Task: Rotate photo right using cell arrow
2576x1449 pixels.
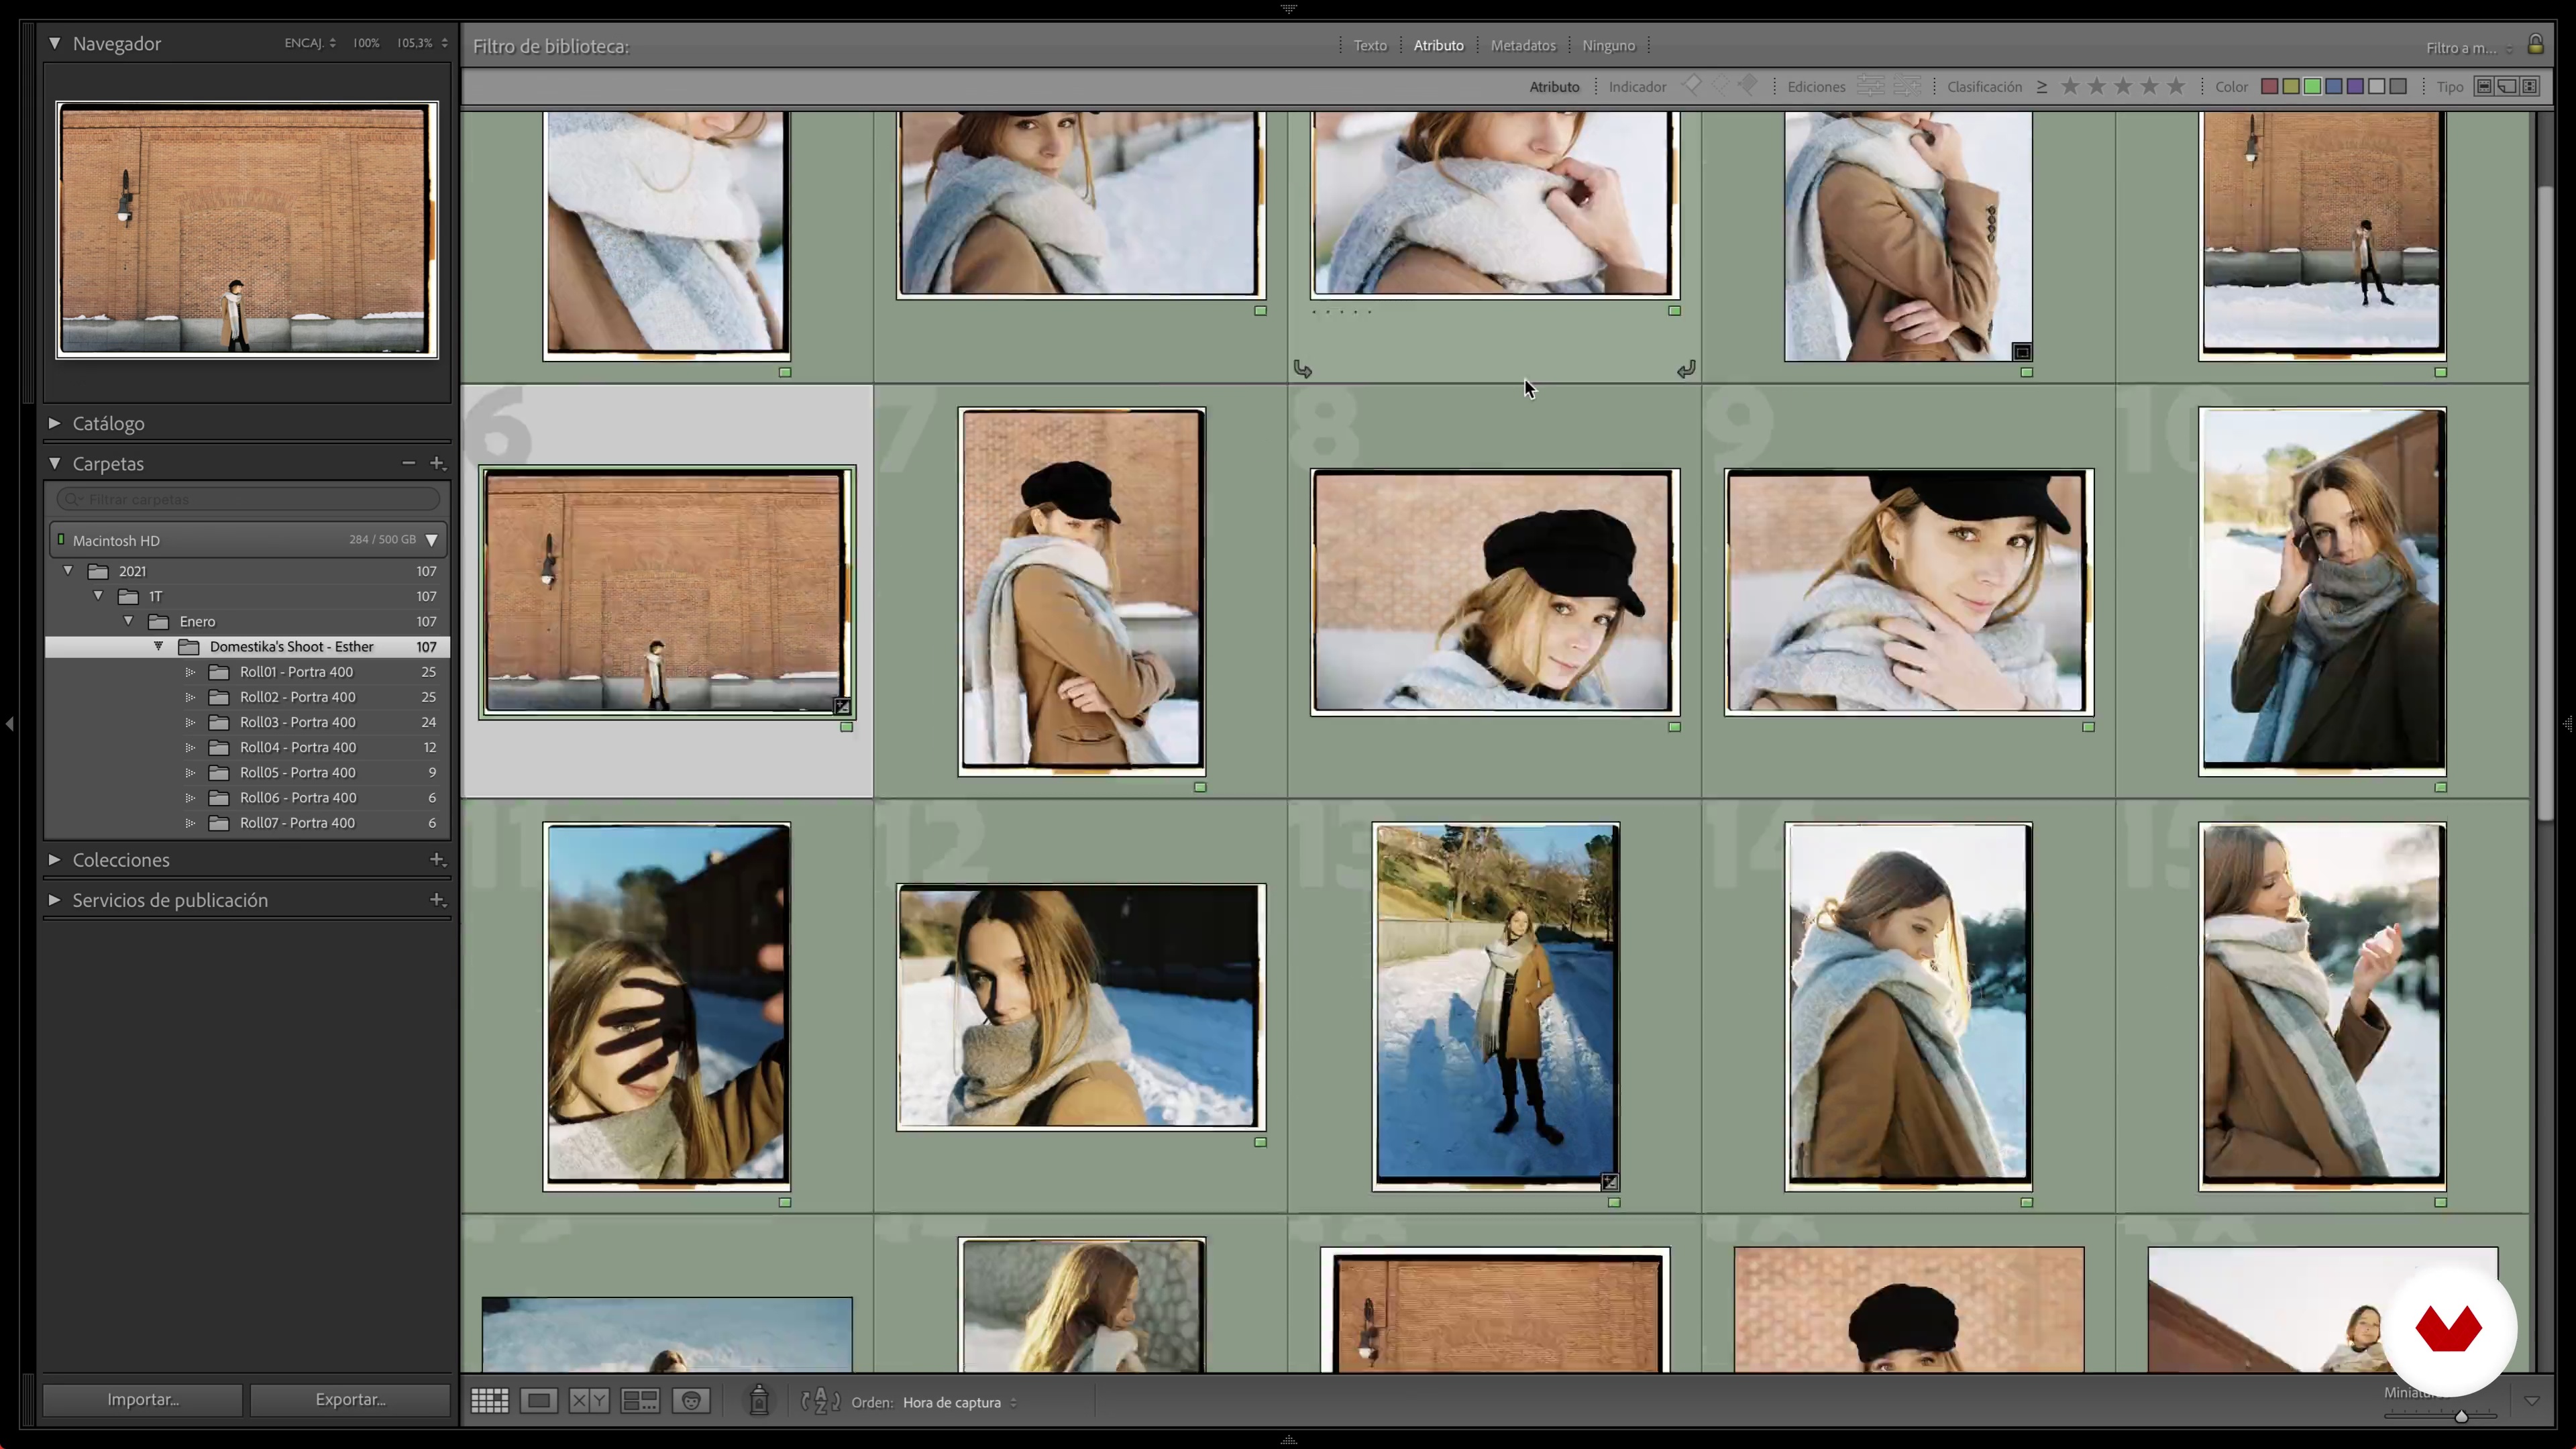Action: click(x=1686, y=369)
